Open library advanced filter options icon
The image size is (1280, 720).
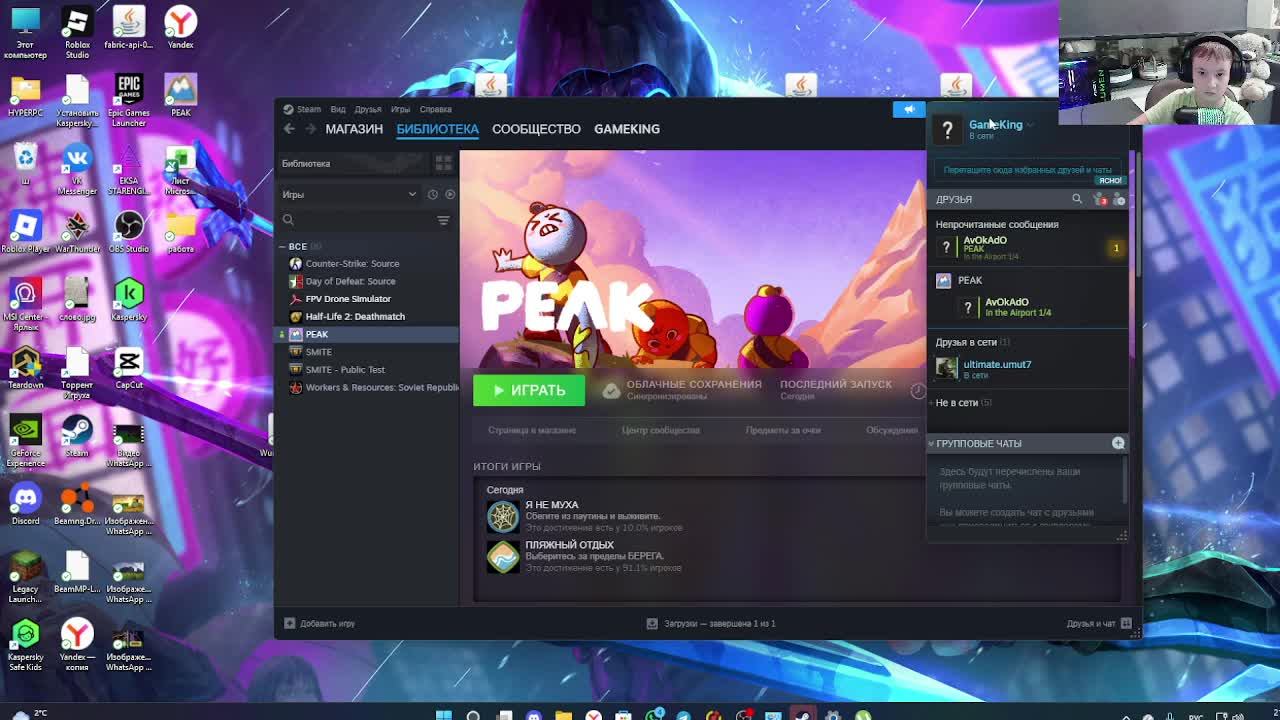[x=443, y=220]
